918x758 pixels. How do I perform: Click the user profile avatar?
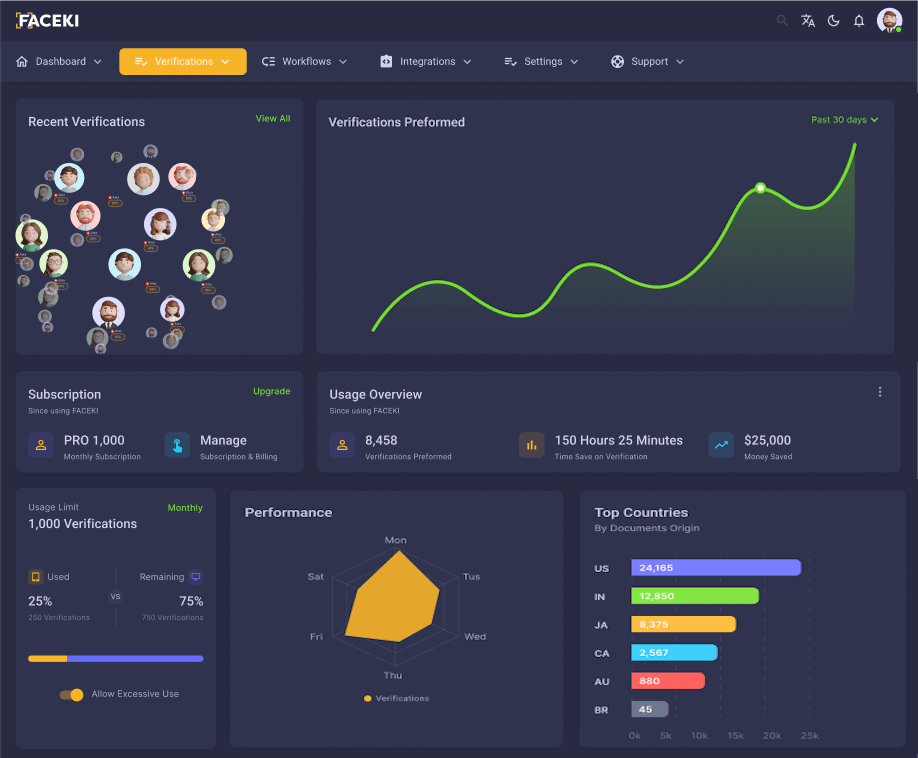(889, 21)
